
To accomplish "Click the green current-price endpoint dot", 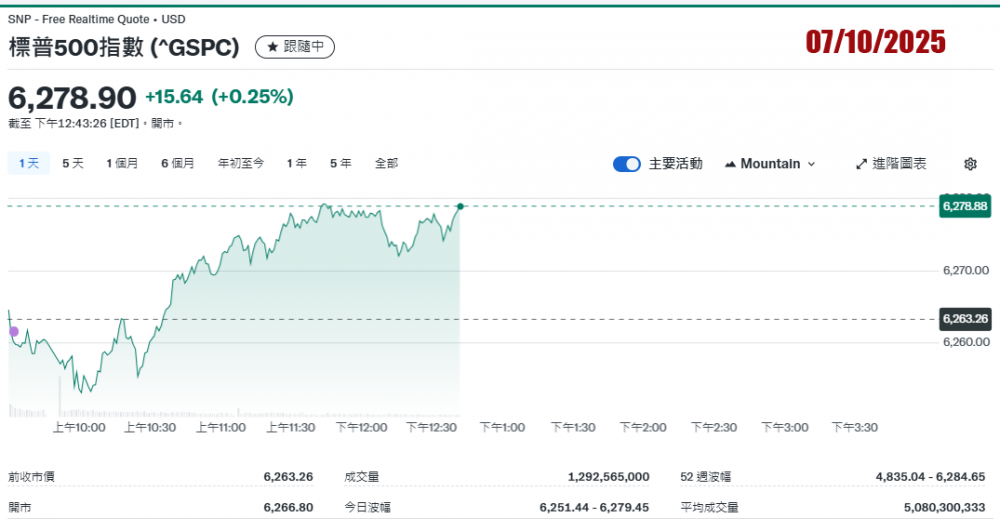I will (x=460, y=207).
